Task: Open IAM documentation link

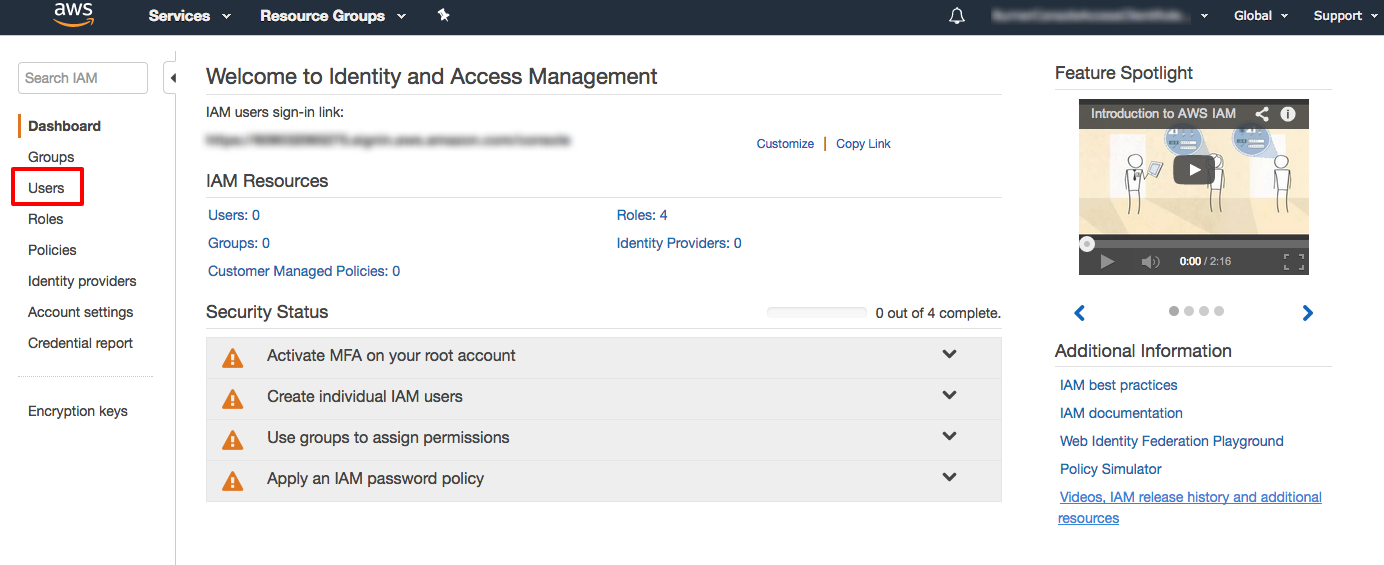Action: click(1121, 413)
